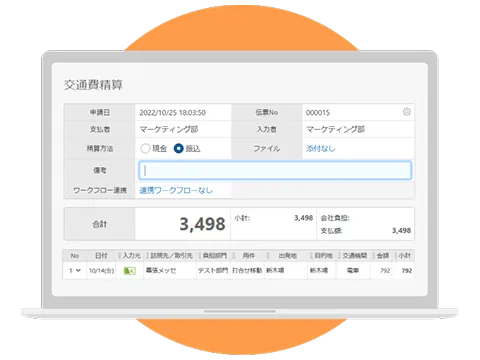This screenshot has width=480, height=360.
Task: Click the 出発地 cell 新木場
Action: (x=275, y=271)
